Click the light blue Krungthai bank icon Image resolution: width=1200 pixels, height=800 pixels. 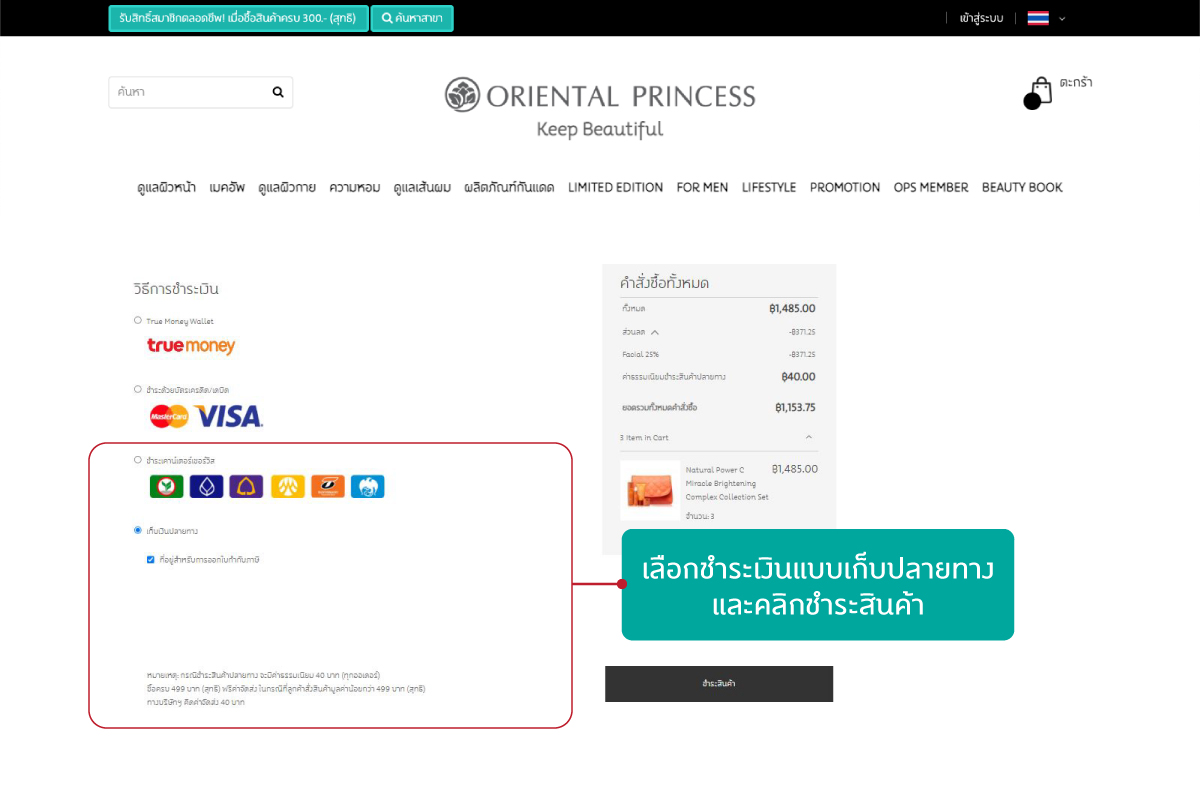tap(368, 487)
